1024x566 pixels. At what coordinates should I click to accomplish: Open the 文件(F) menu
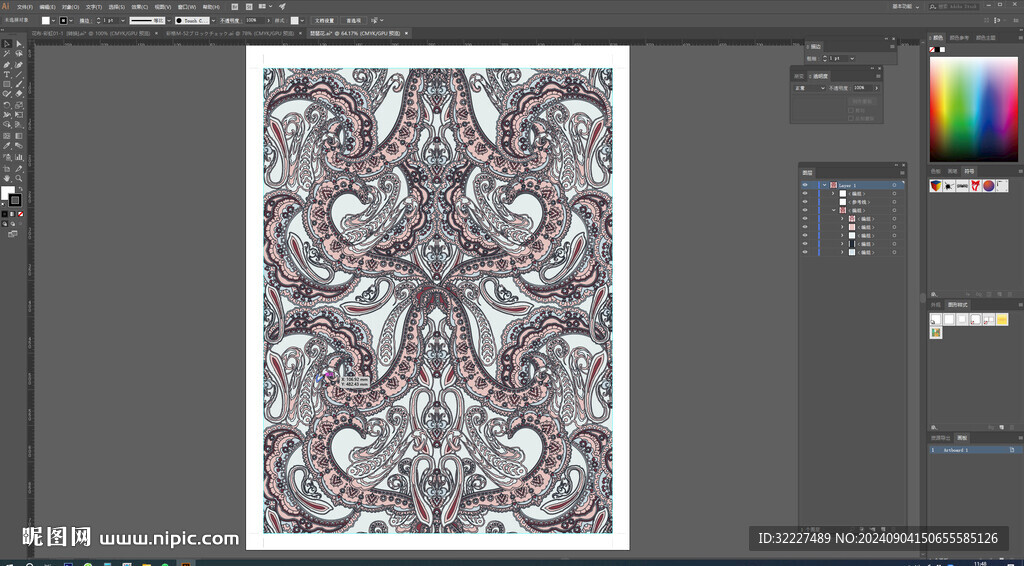tap(24, 6)
